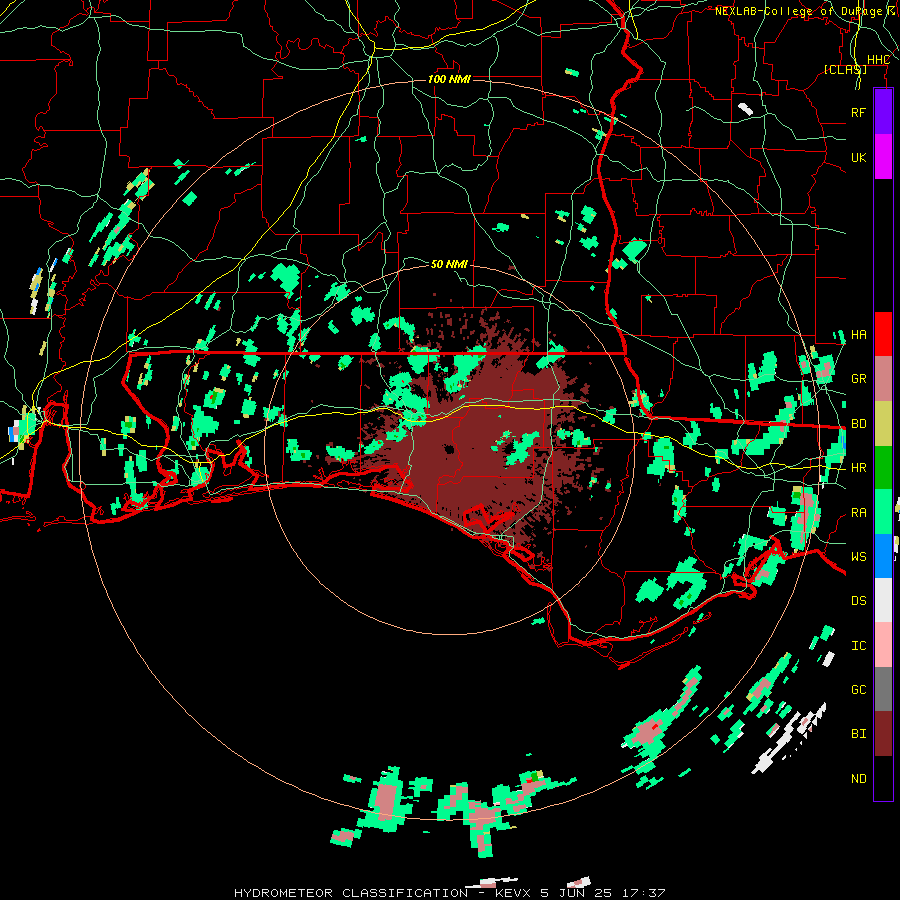Pick the HR dark green legend swatch
The width and height of the screenshot is (900, 900).
pyautogui.click(x=883, y=468)
